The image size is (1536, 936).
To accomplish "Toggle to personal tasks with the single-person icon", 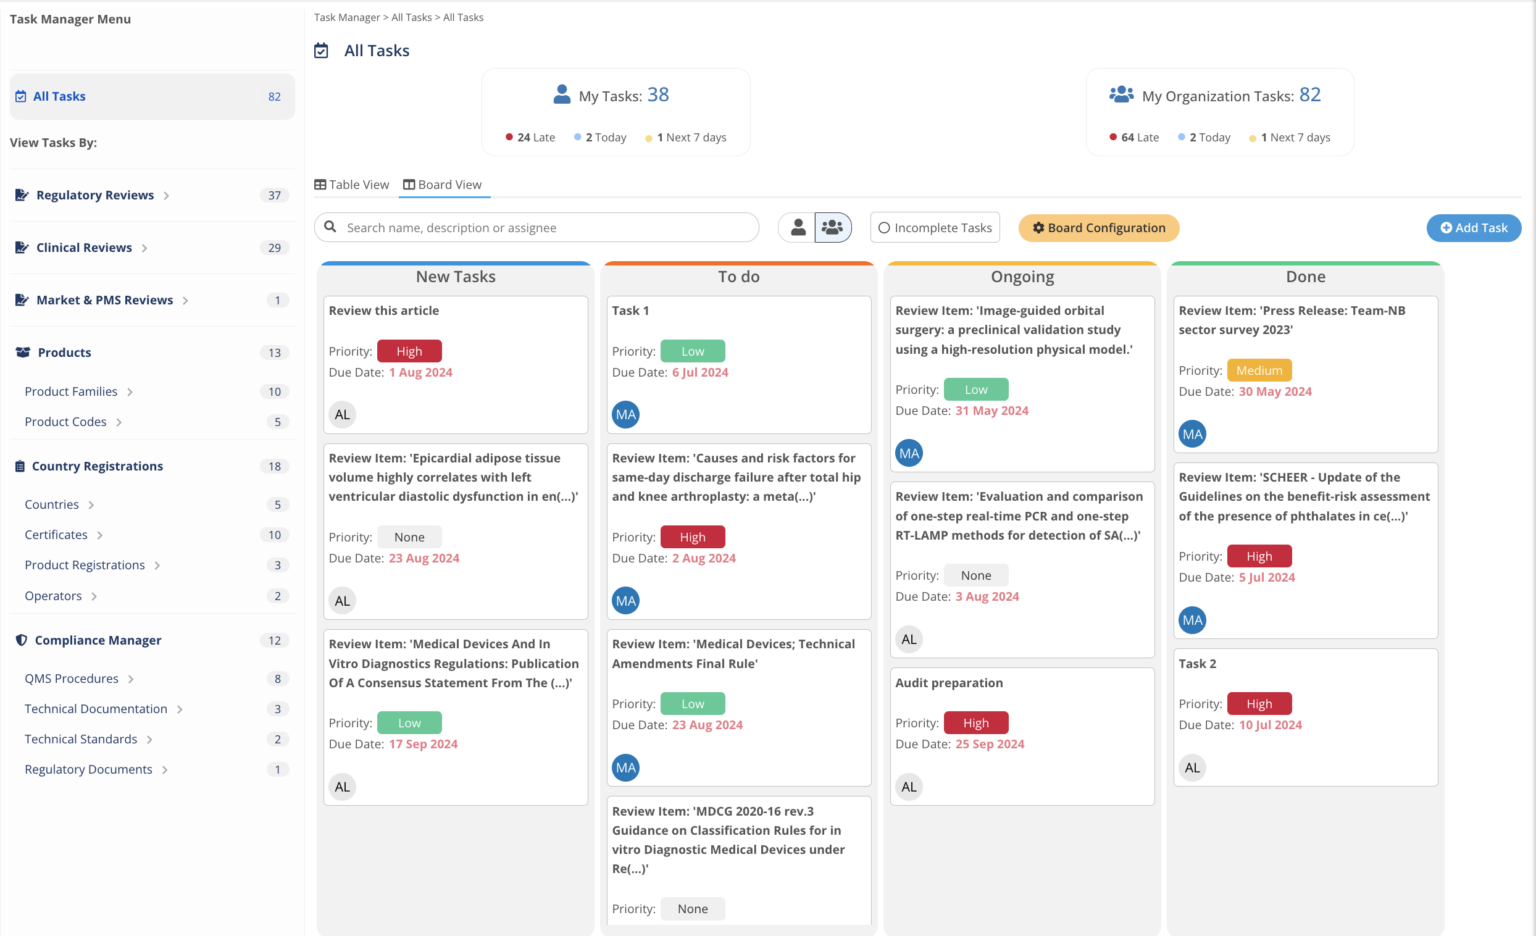I will [797, 227].
